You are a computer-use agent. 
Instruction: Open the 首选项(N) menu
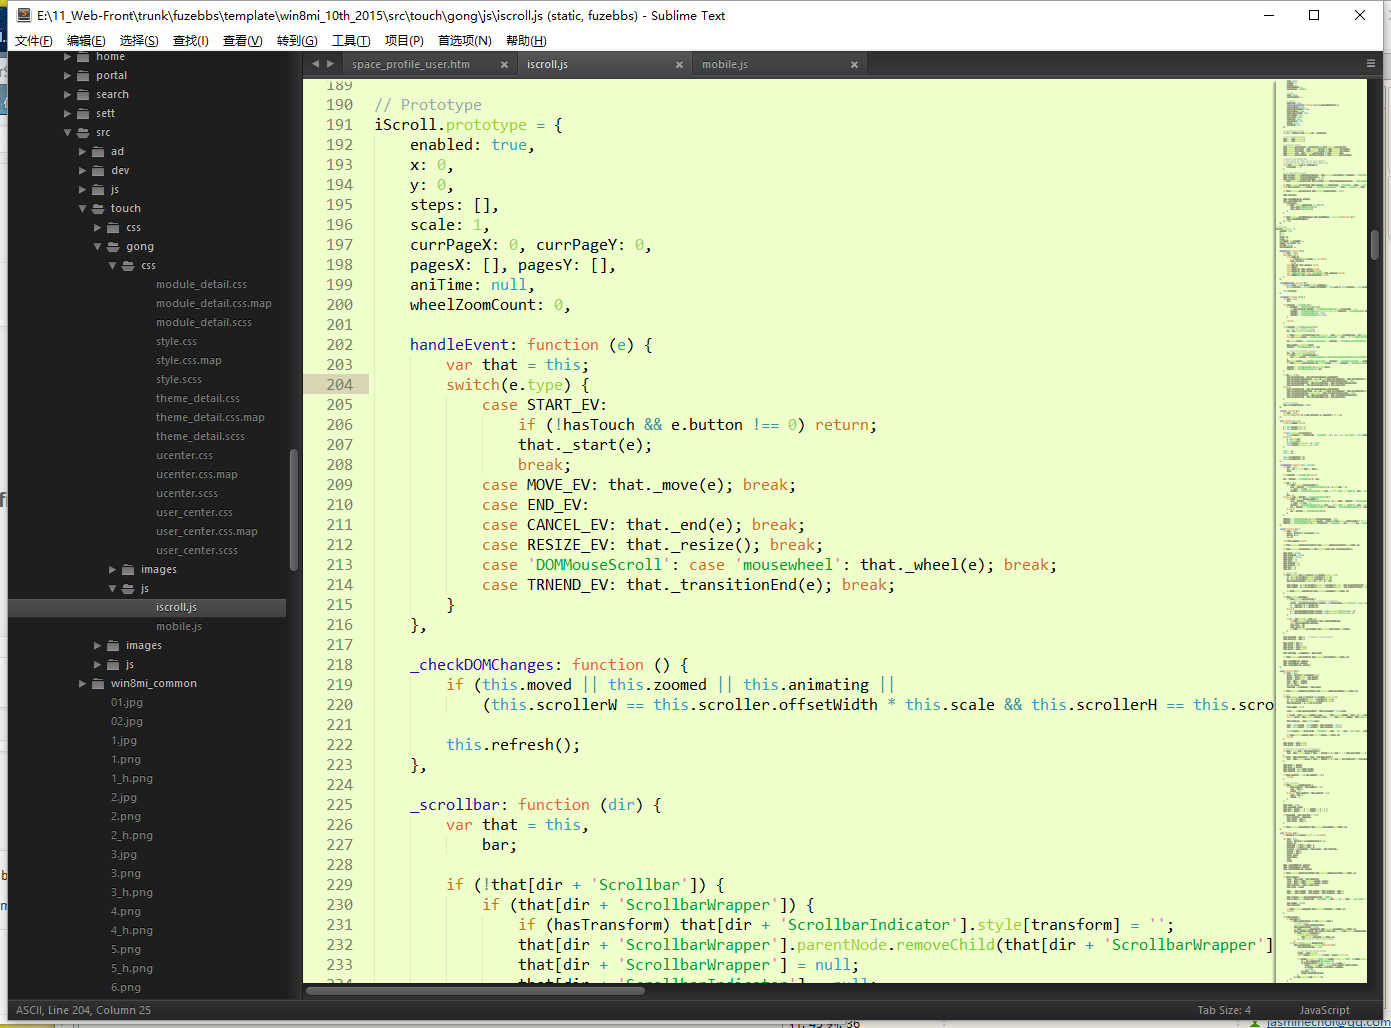coord(465,41)
